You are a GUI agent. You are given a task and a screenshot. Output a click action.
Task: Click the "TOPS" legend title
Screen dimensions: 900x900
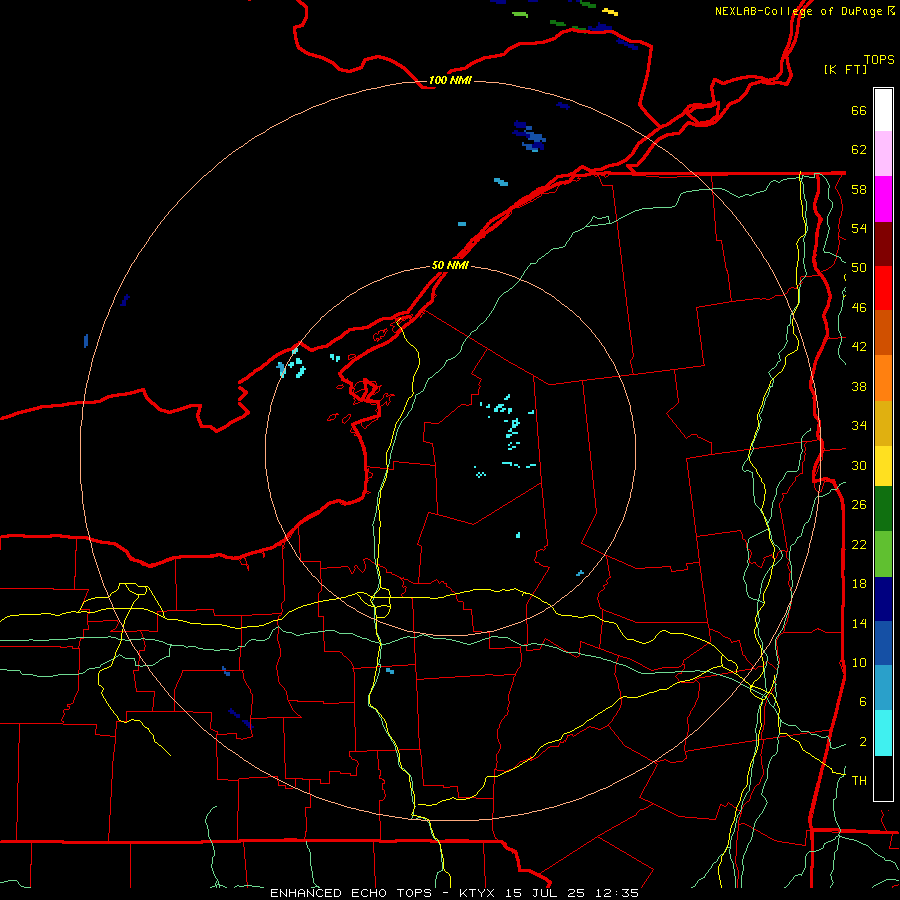879,60
